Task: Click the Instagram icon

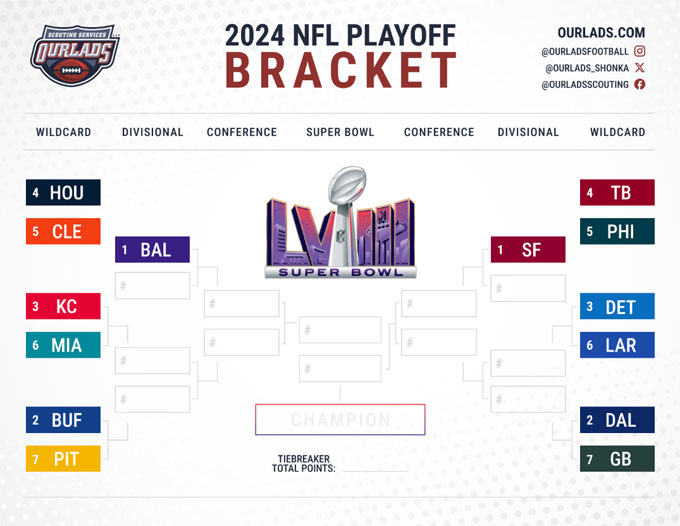Action: pyautogui.click(x=640, y=51)
